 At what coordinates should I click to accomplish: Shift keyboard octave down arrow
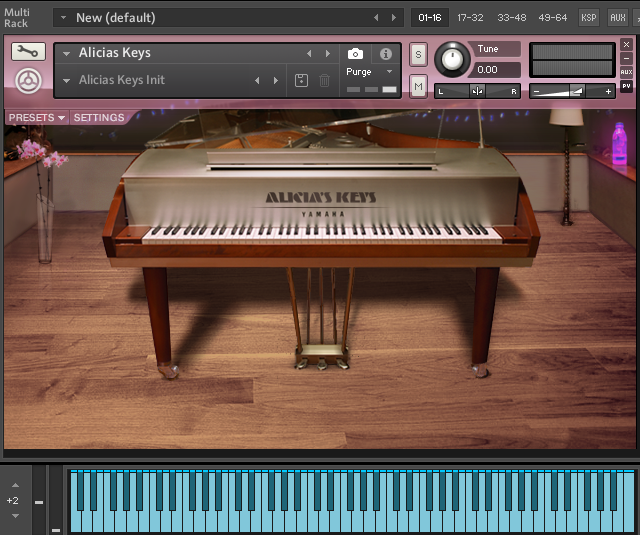click(x=15, y=516)
